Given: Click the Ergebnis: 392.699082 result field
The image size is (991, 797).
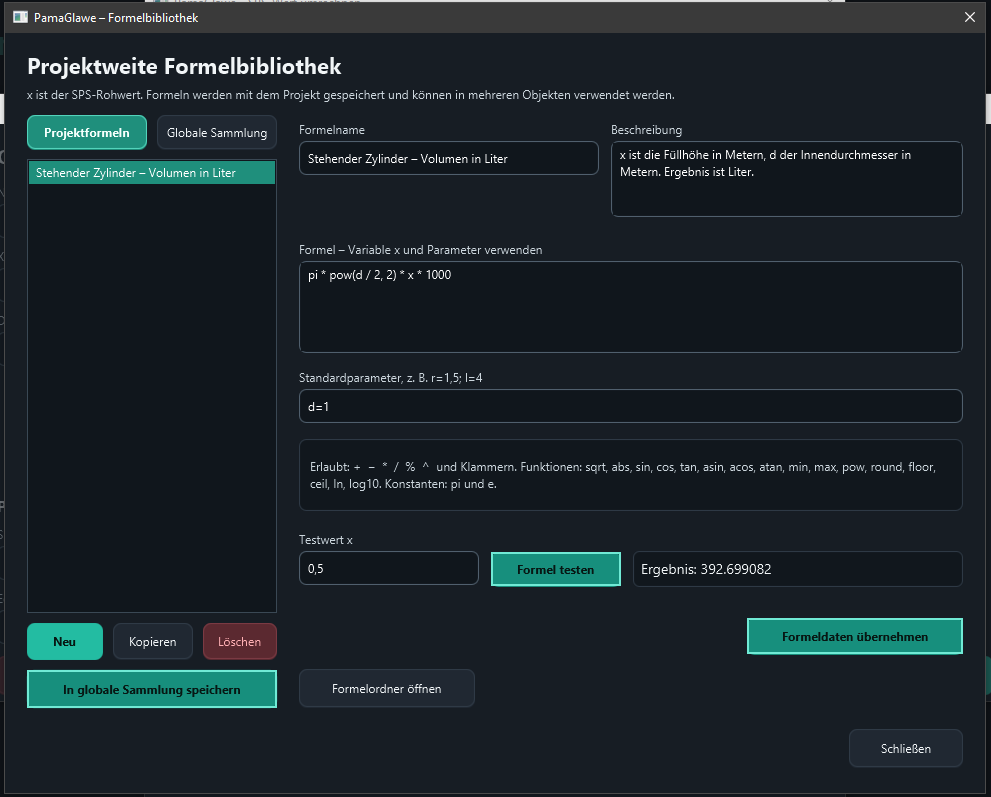Looking at the screenshot, I should point(798,569).
